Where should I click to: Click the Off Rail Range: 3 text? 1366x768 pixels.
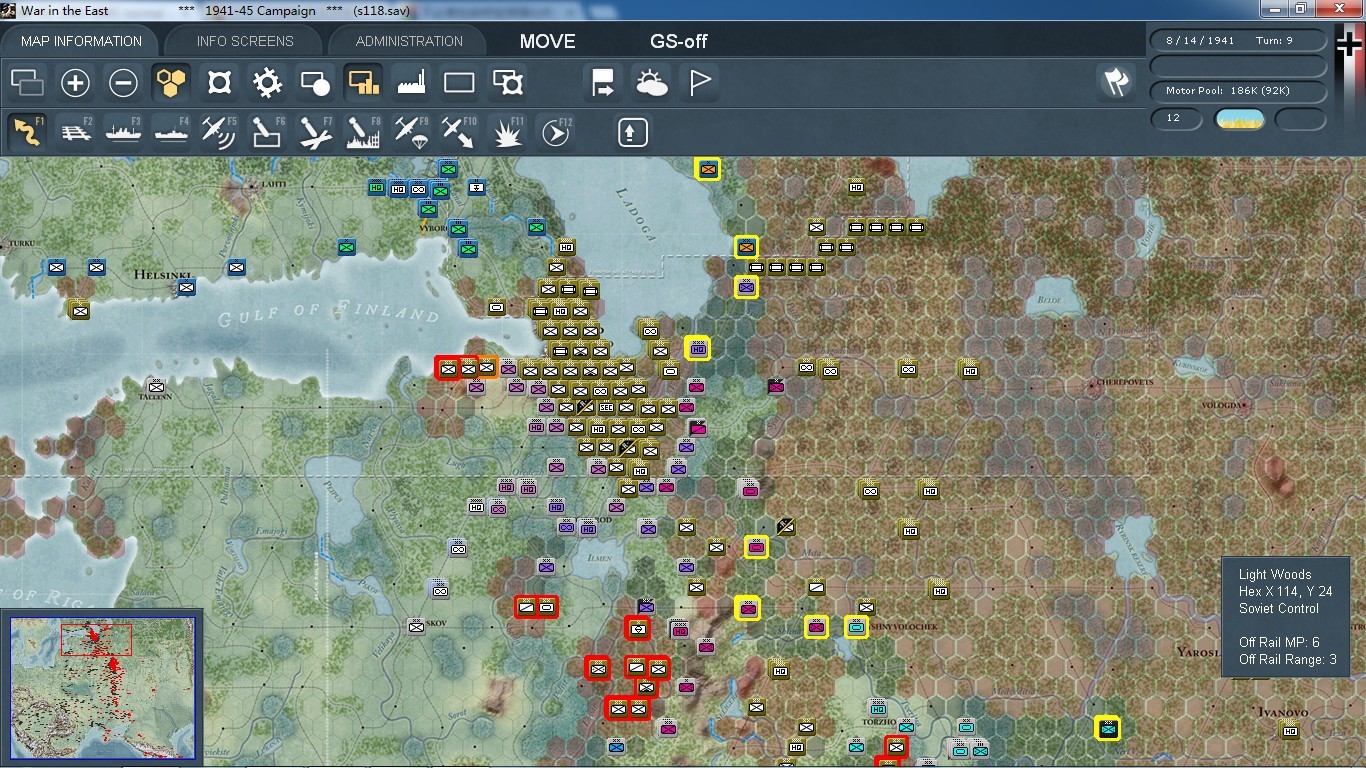click(1288, 659)
